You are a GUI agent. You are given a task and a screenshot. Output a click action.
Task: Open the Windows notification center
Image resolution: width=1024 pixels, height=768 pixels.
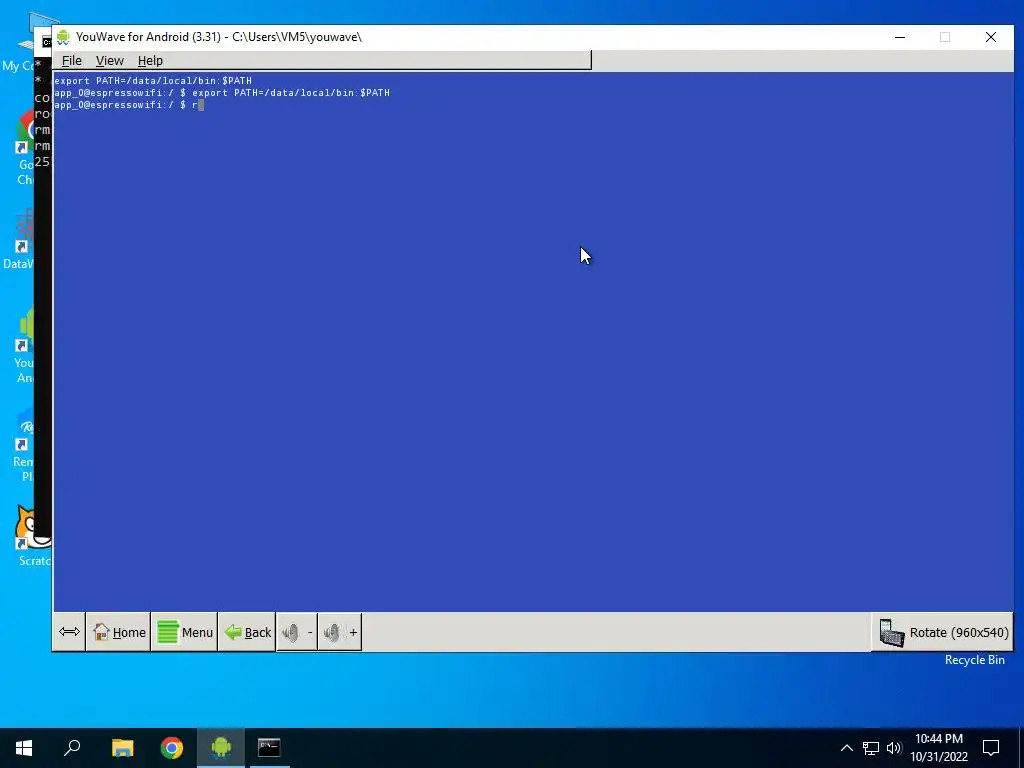click(991, 748)
